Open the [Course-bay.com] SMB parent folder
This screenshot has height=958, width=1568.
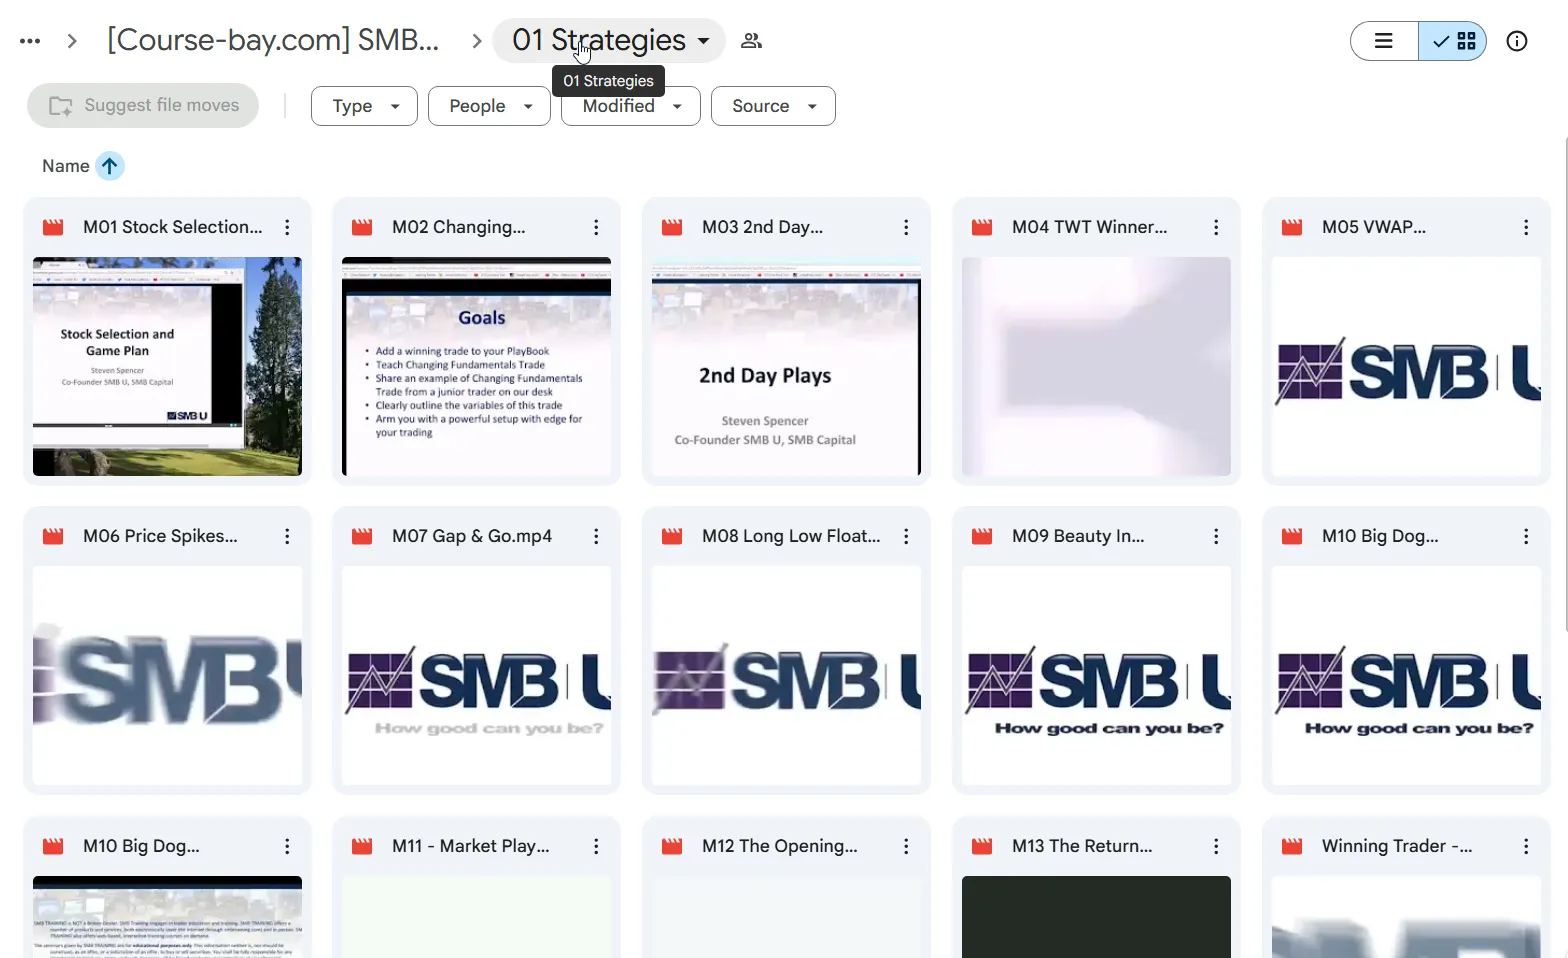click(x=273, y=40)
